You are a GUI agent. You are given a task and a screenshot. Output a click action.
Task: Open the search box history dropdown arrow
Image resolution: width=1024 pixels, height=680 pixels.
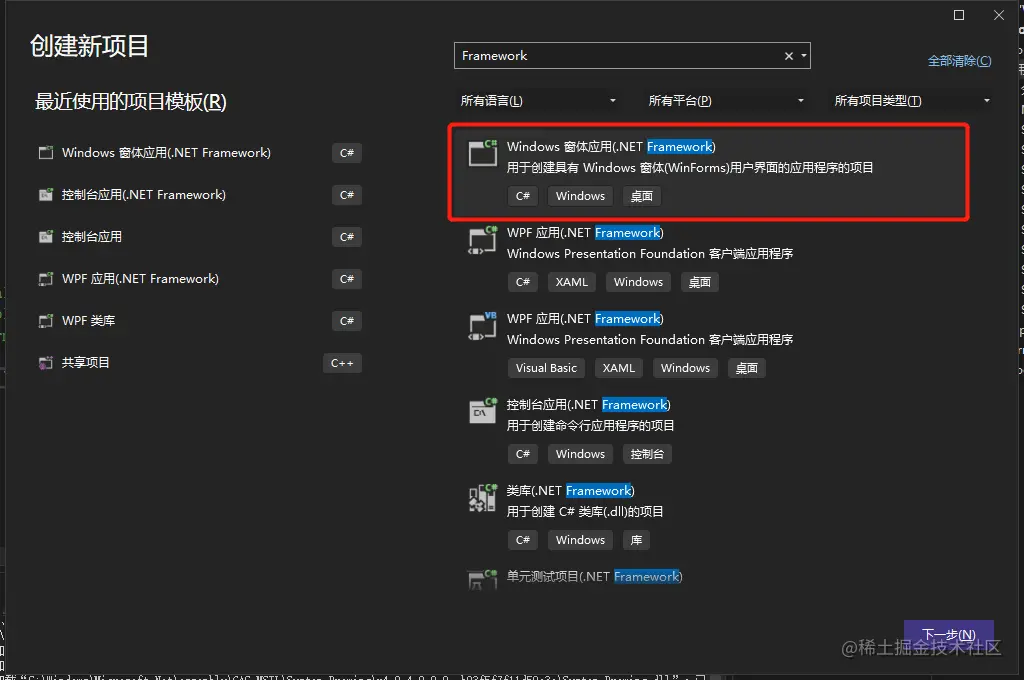[x=804, y=56]
